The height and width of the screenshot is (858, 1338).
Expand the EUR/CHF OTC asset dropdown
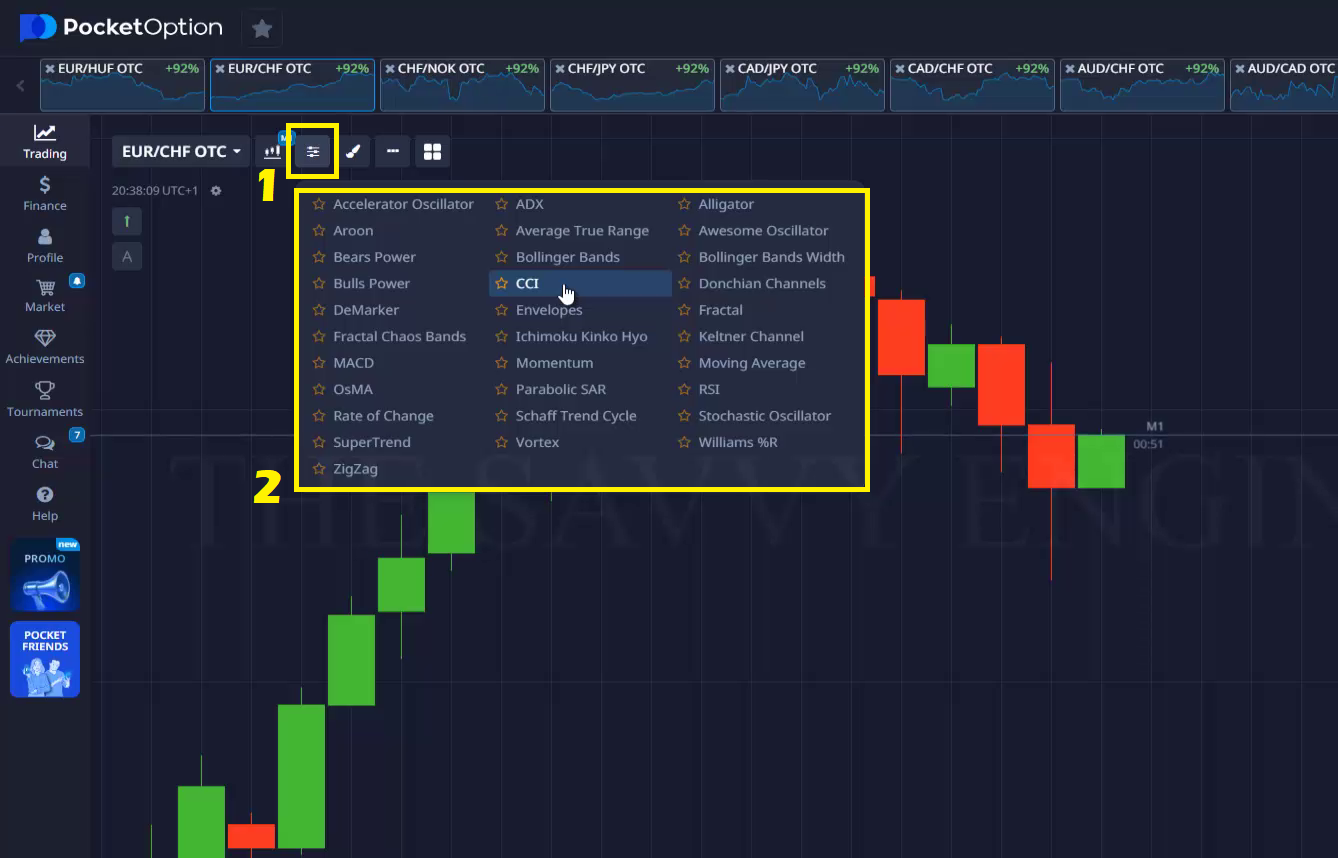tap(181, 152)
